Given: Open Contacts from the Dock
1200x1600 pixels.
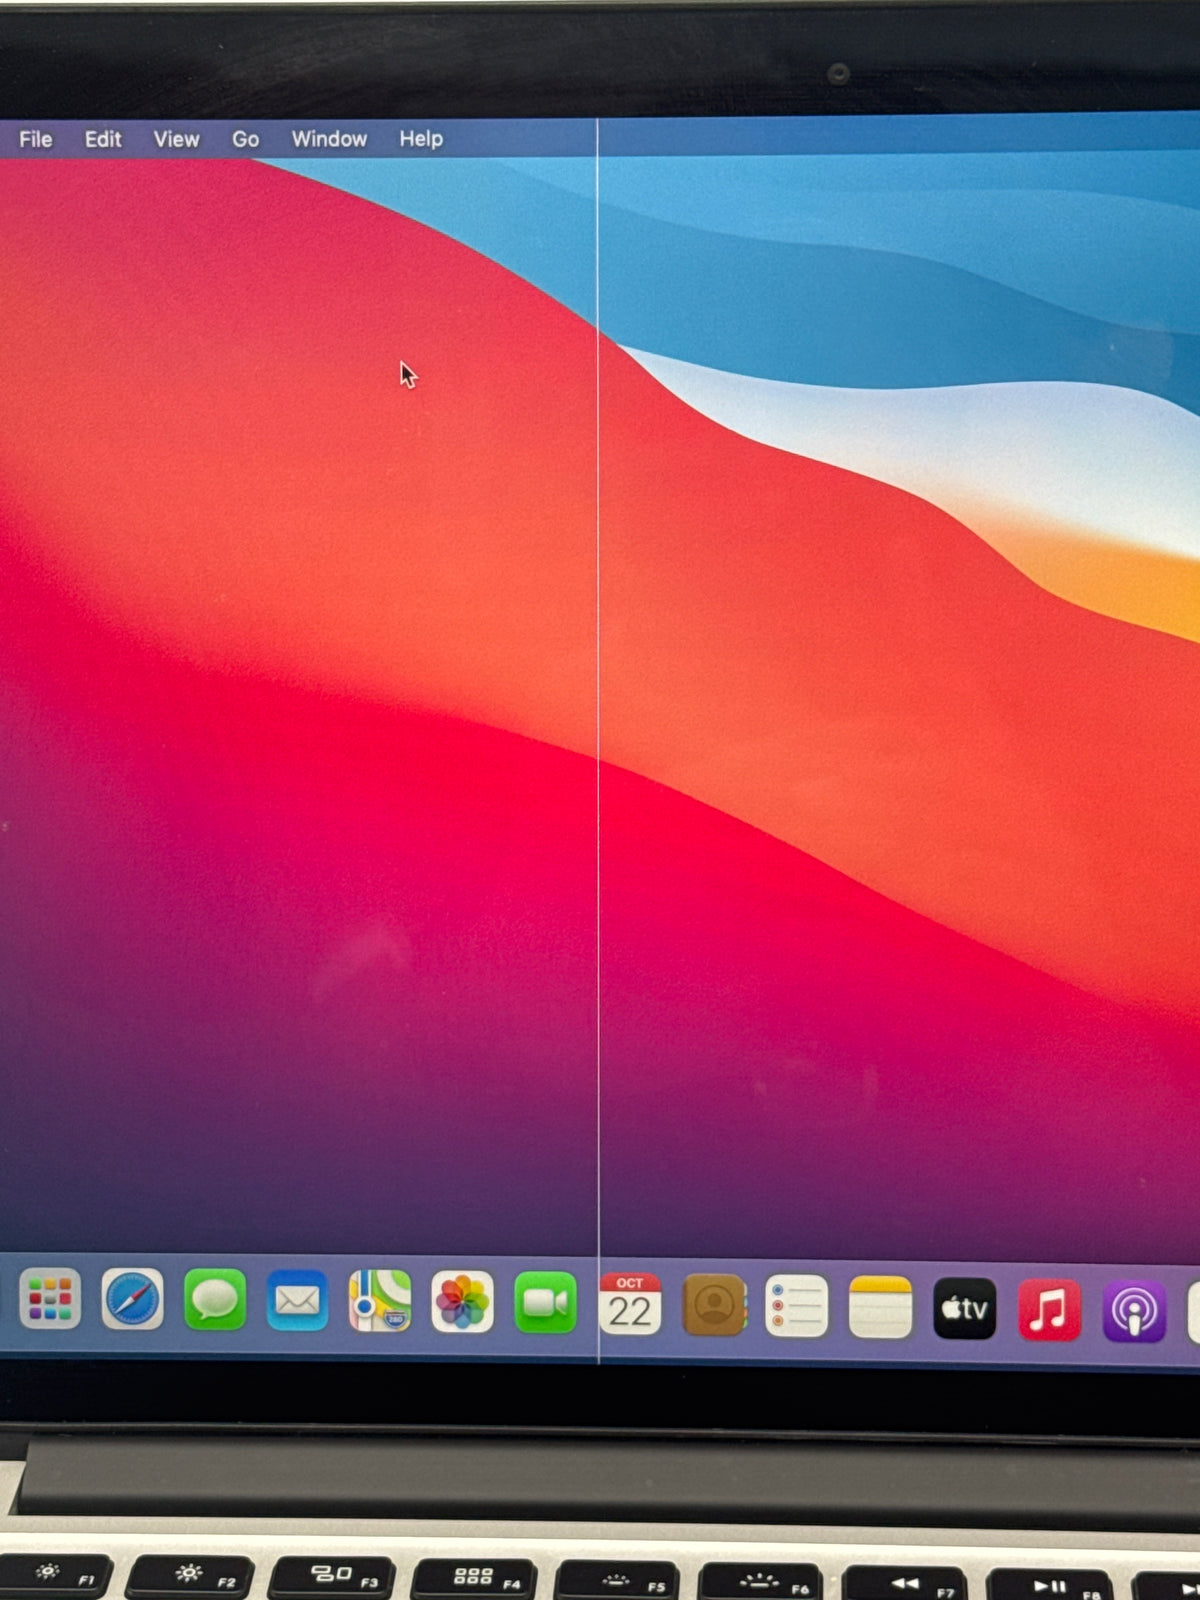Looking at the screenshot, I should [x=714, y=1305].
